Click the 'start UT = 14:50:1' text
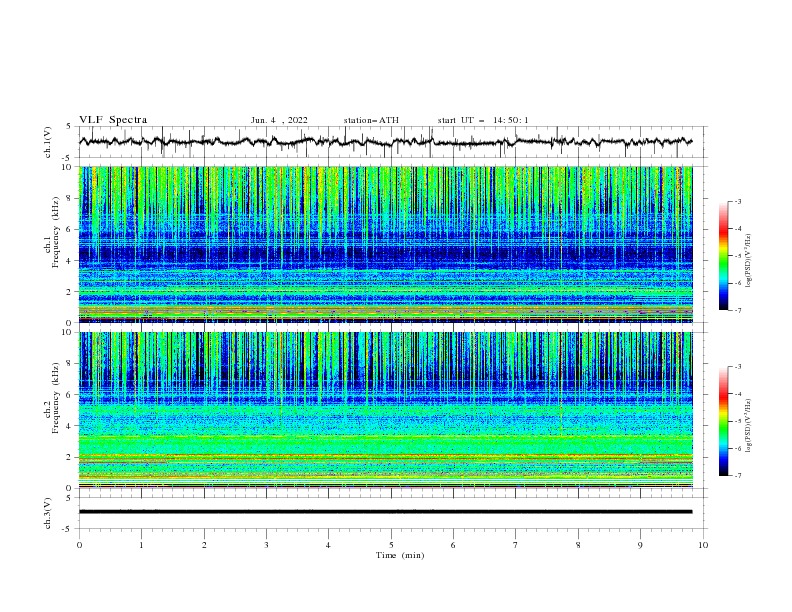792x612 pixels. tap(483, 120)
